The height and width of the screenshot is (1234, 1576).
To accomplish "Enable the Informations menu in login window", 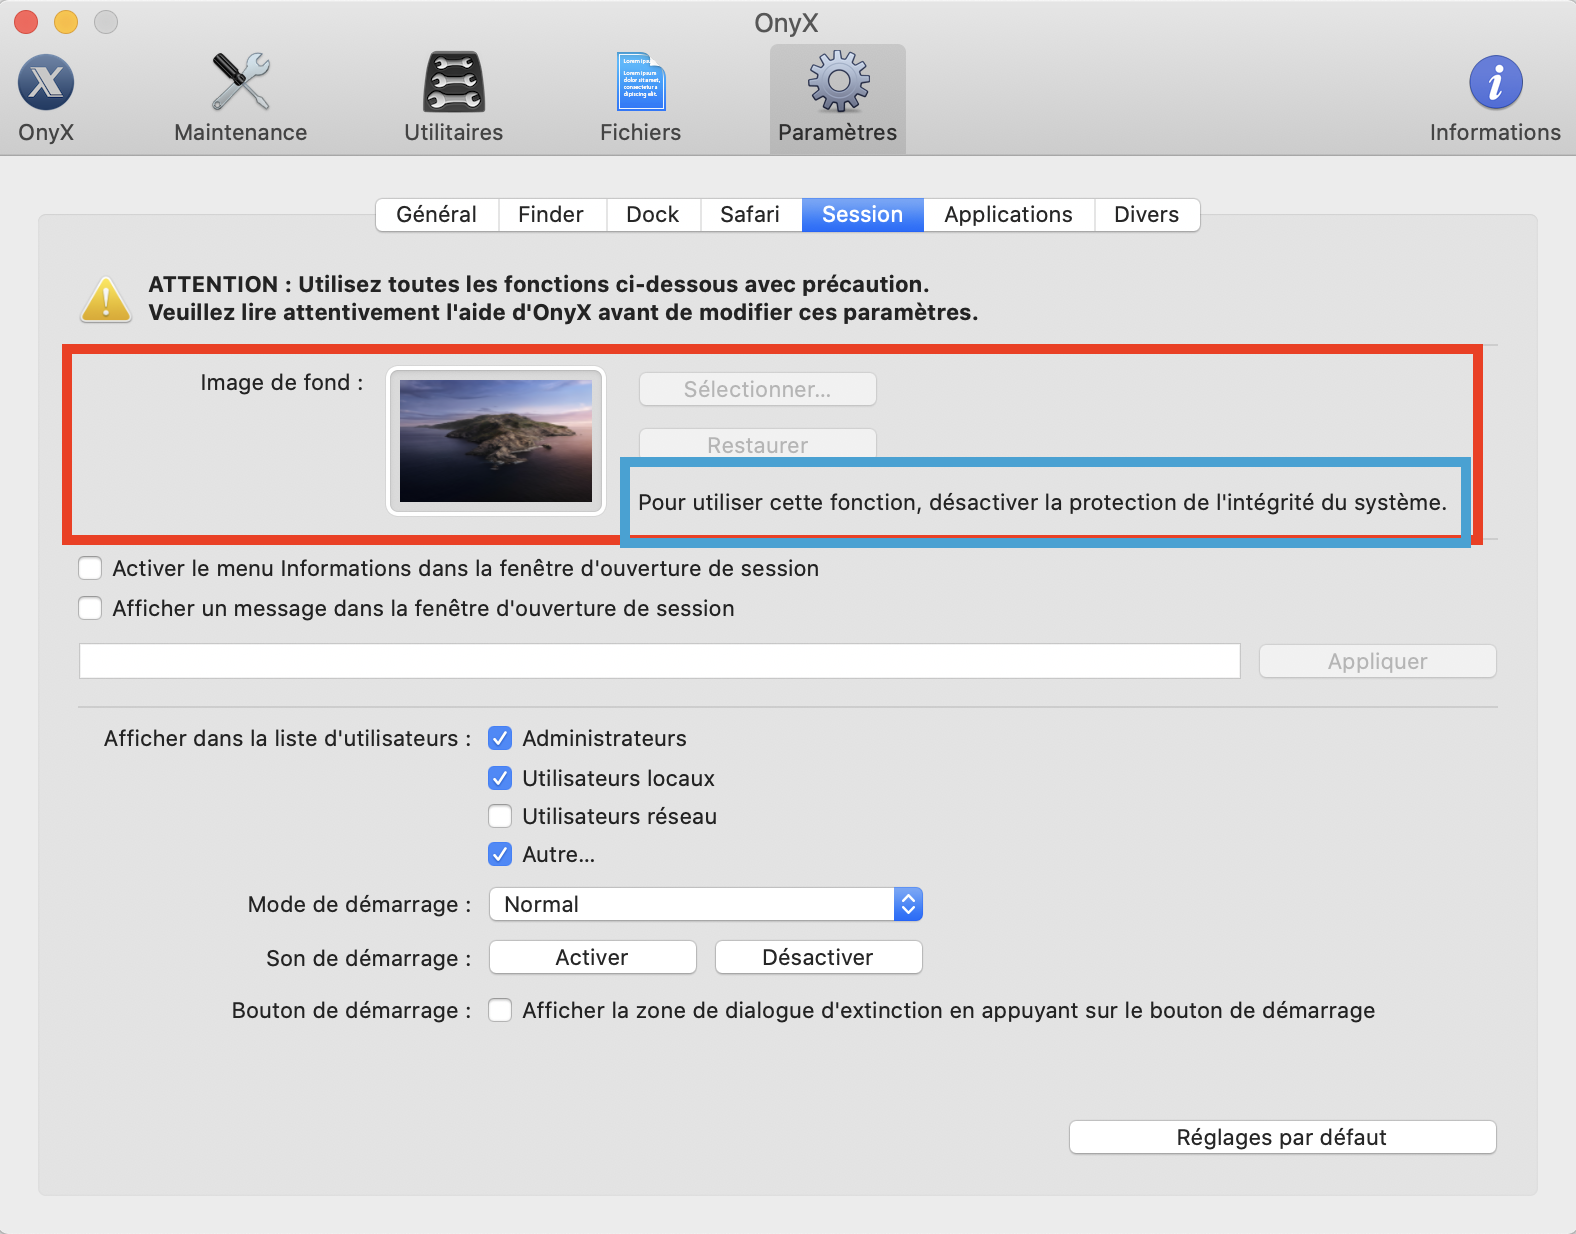I will point(90,569).
